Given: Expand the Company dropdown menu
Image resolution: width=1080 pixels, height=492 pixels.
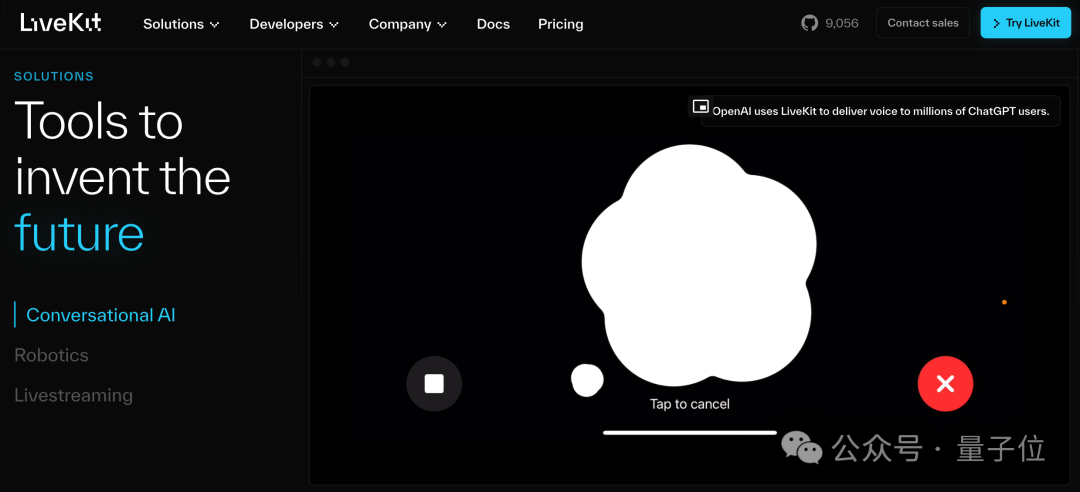Looking at the screenshot, I should coord(408,24).
